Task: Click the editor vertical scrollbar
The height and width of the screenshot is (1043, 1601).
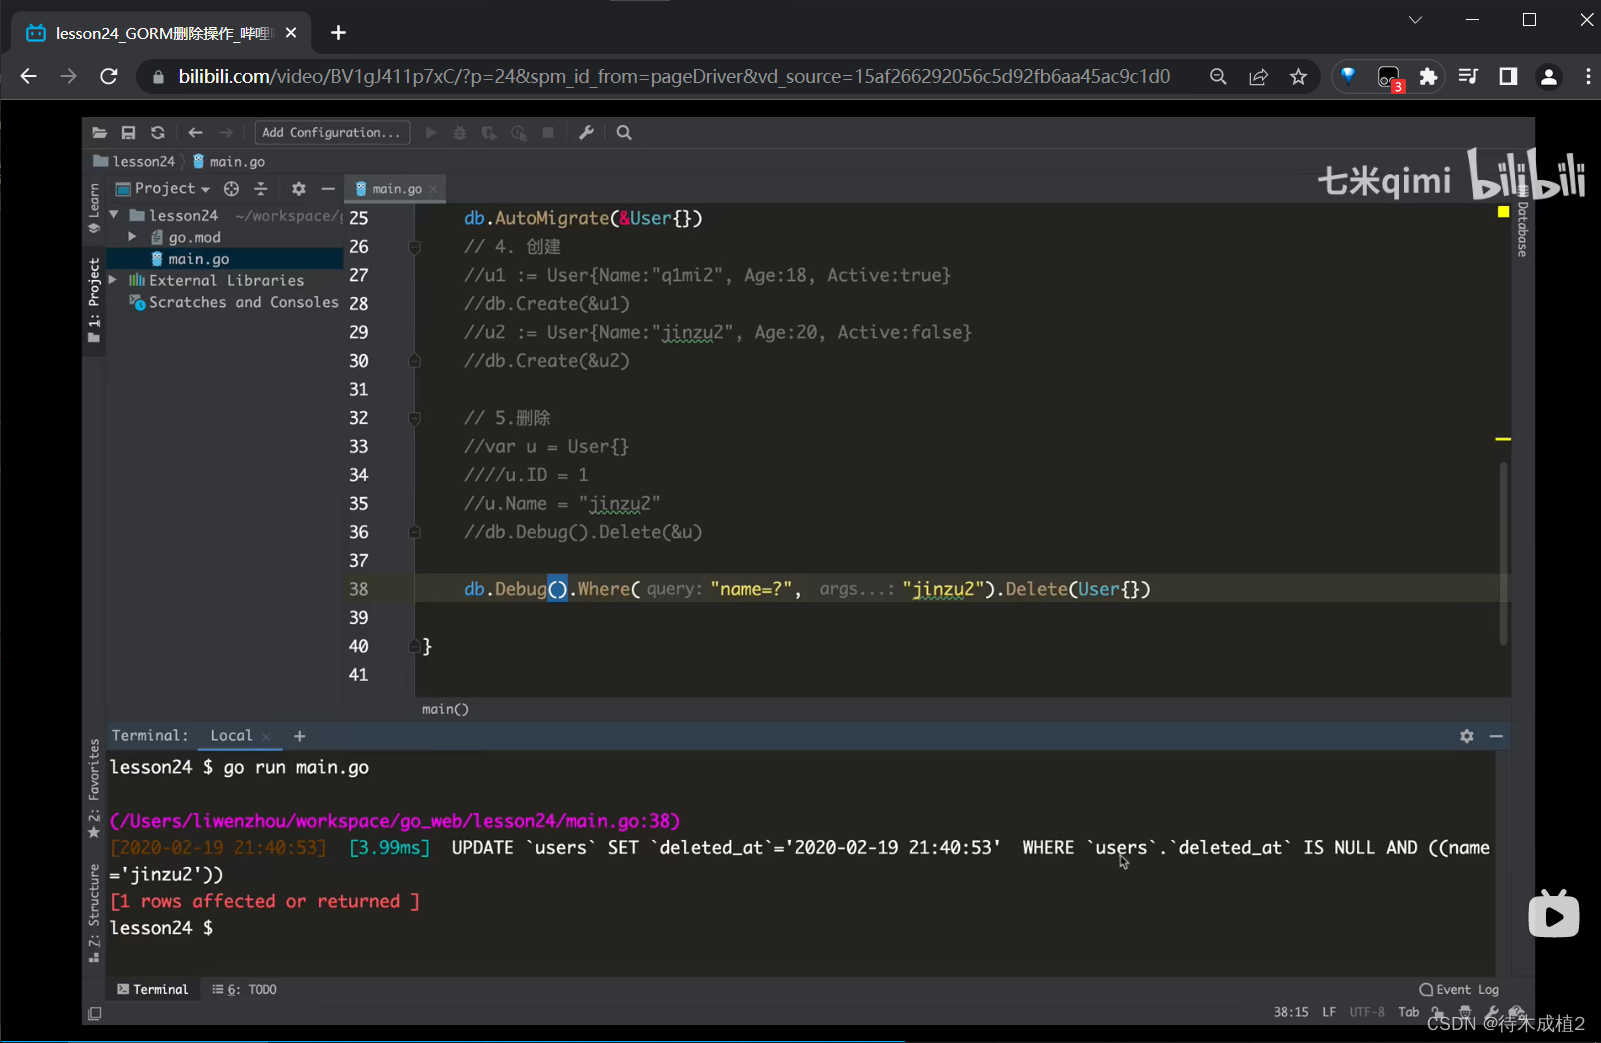Action: [x=1503, y=553]
